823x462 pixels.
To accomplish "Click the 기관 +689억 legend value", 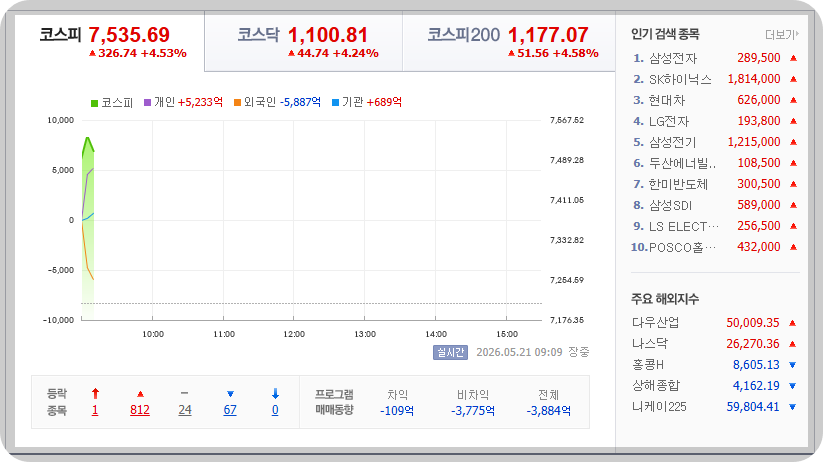I will click(x=384, y=102).
